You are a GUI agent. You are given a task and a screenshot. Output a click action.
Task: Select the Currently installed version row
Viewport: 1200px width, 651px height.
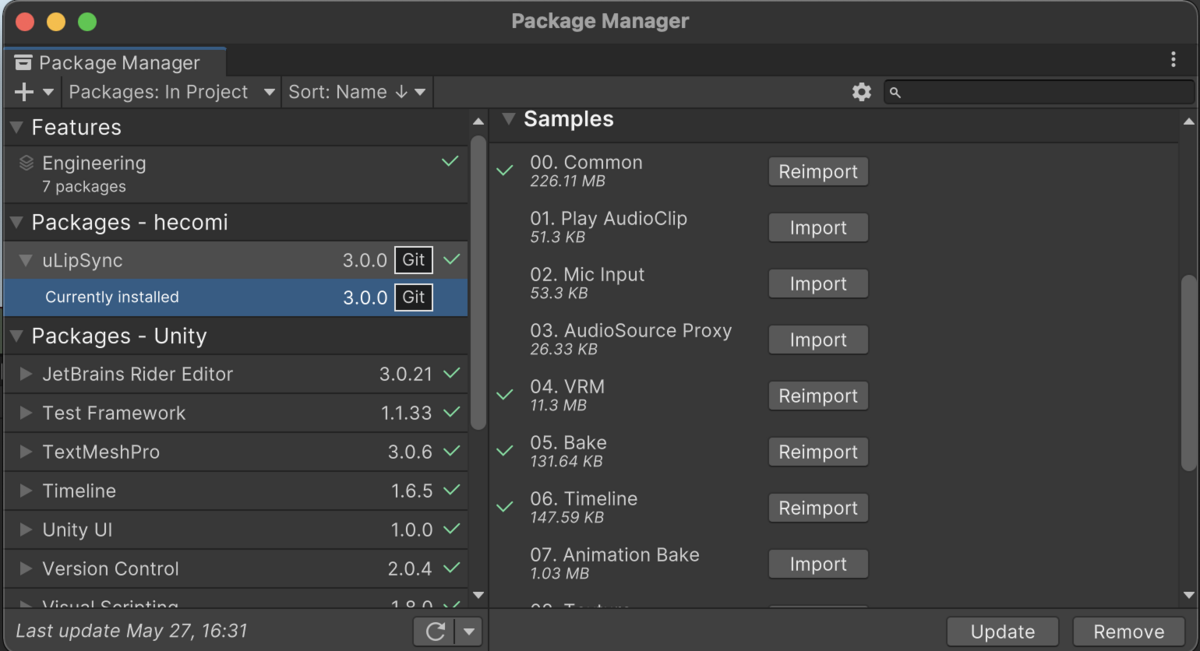[200, 297]
